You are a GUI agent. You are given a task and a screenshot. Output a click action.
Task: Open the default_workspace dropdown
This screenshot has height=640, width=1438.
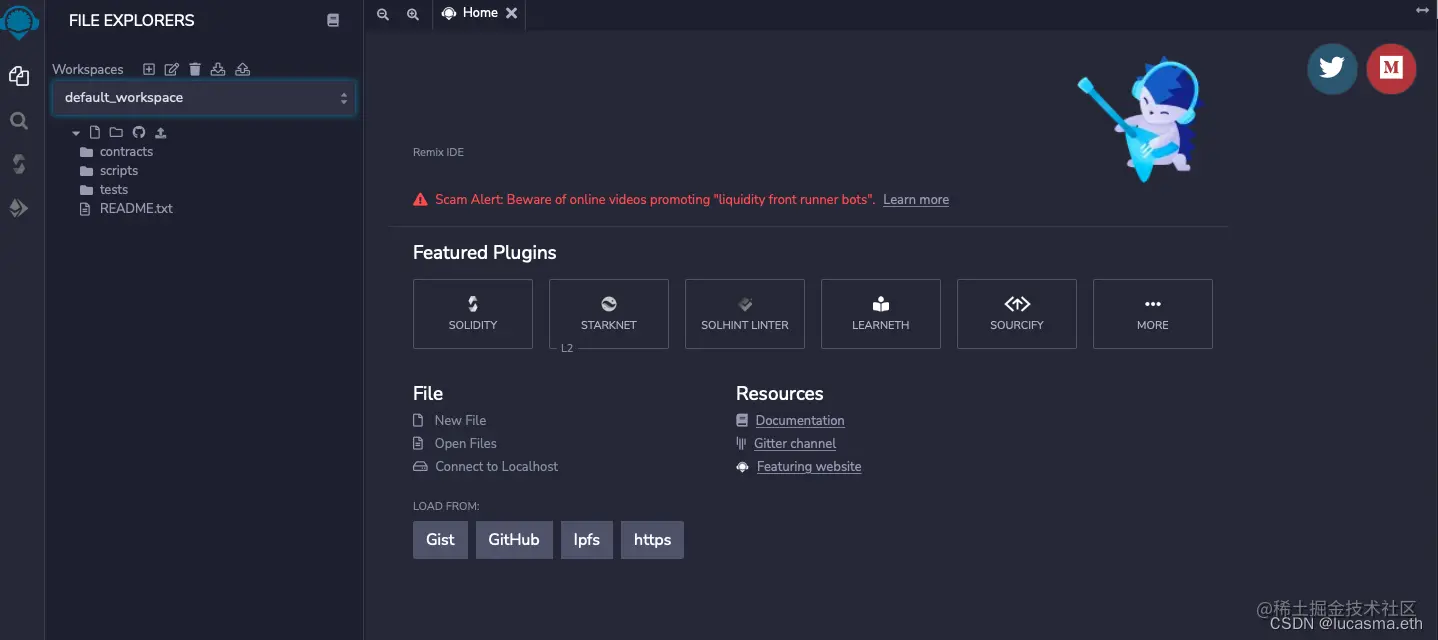click(x=204, y=98)
